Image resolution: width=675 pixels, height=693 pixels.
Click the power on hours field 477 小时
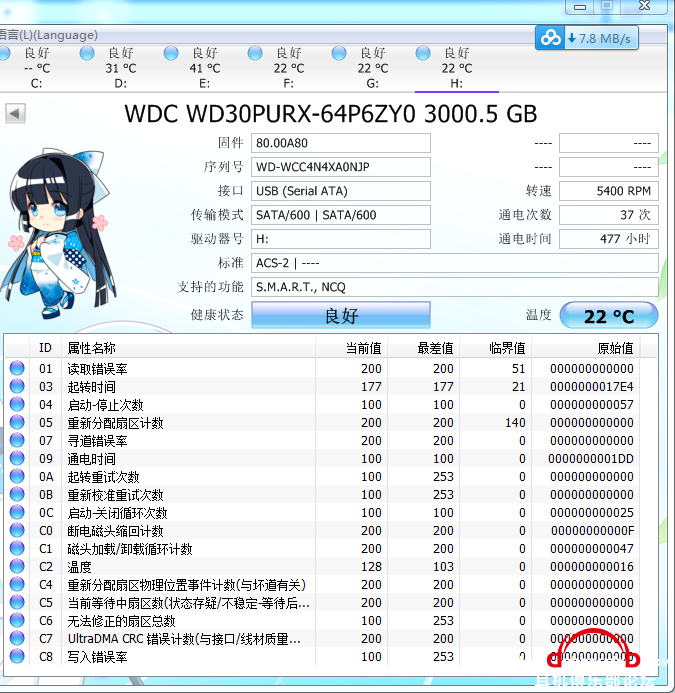tap(609, 239)
